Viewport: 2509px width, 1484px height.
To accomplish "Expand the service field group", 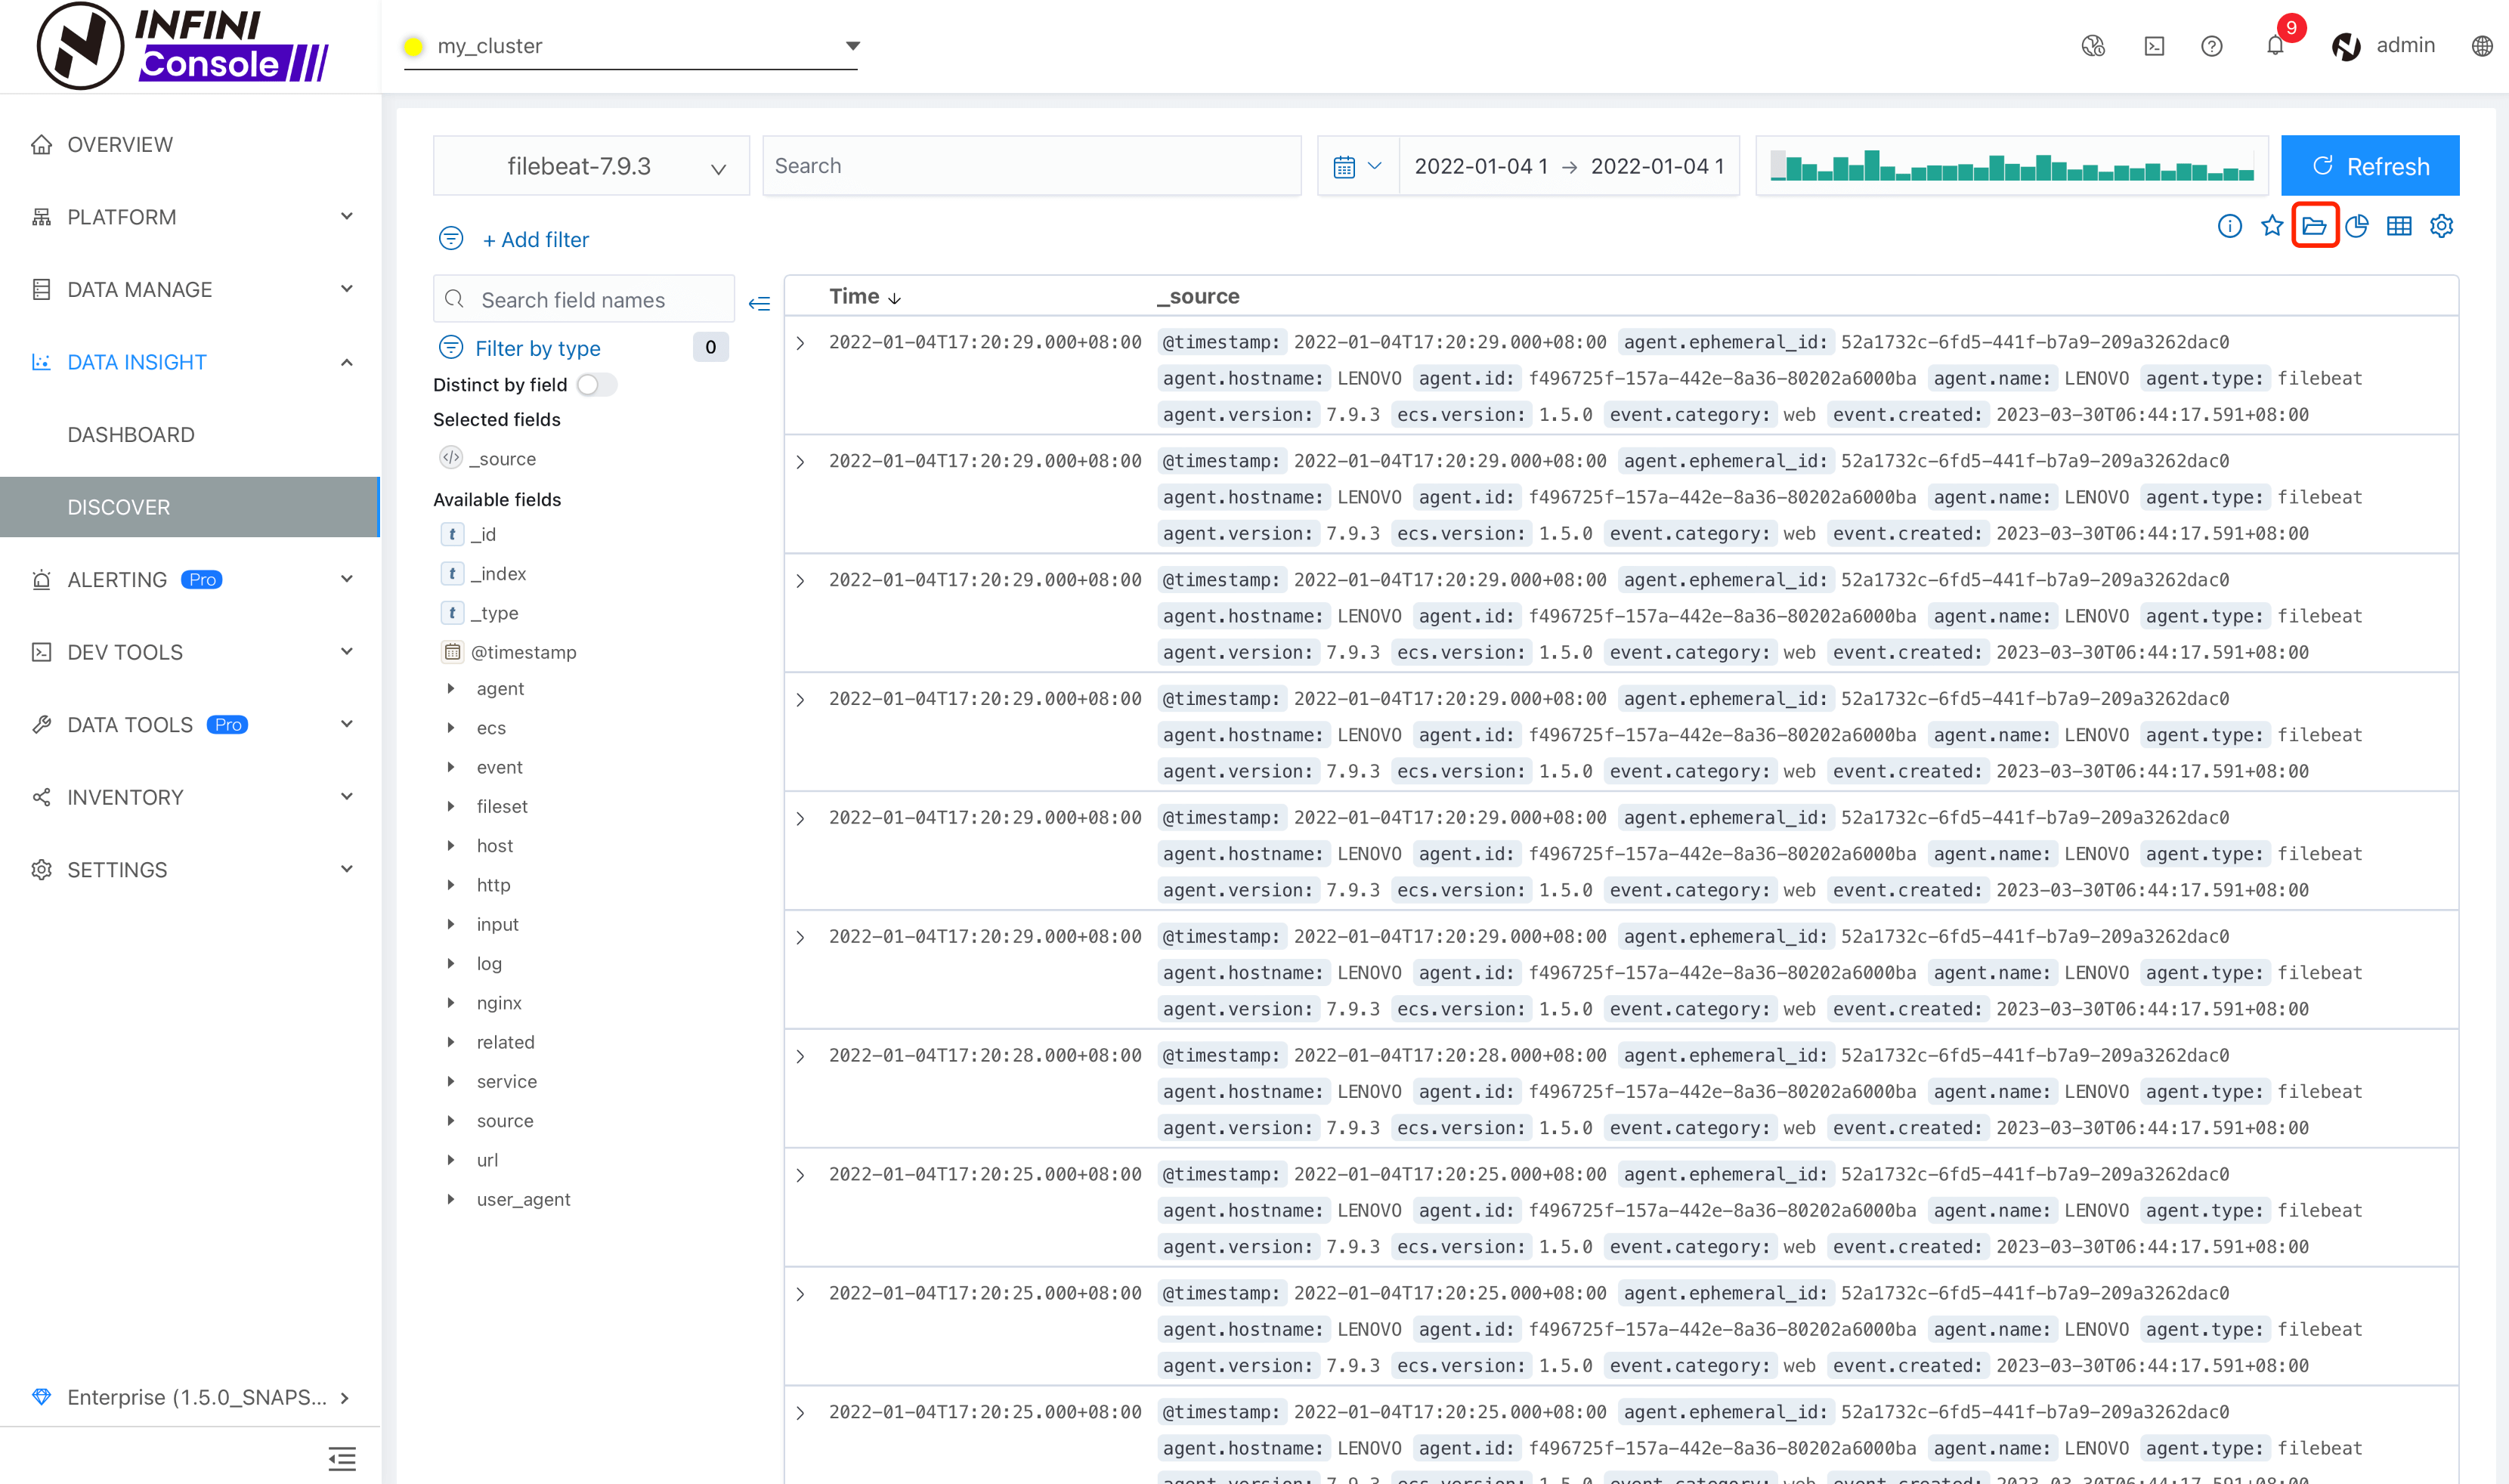I will coord(451,1081).
